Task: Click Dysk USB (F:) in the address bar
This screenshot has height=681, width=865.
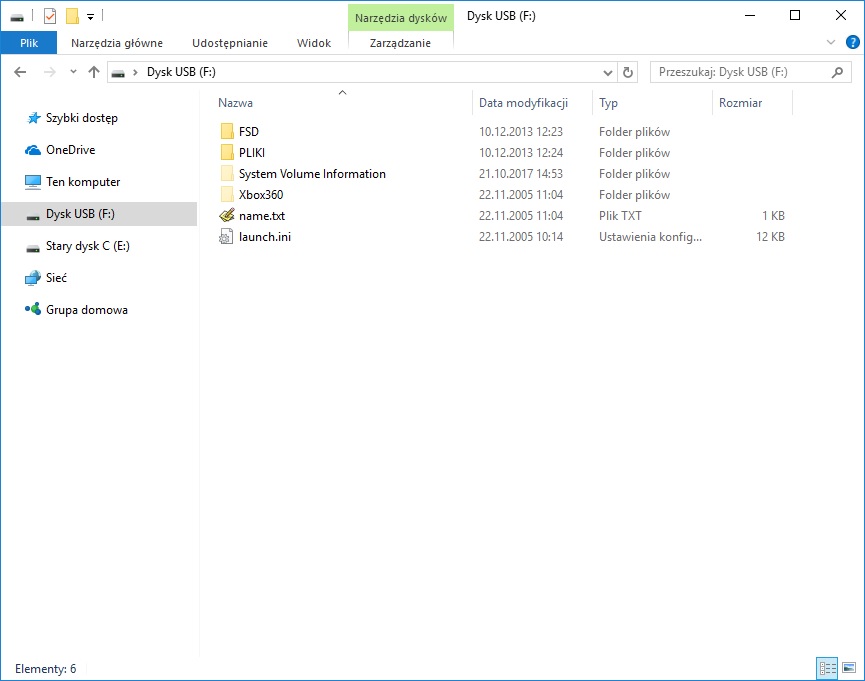Action: [181, 72]
